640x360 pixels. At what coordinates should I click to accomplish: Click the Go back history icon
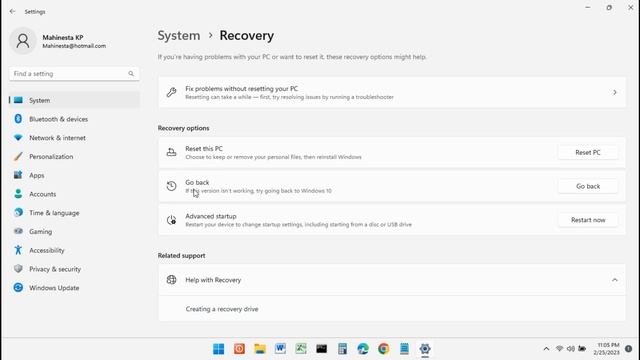(171, 186)
